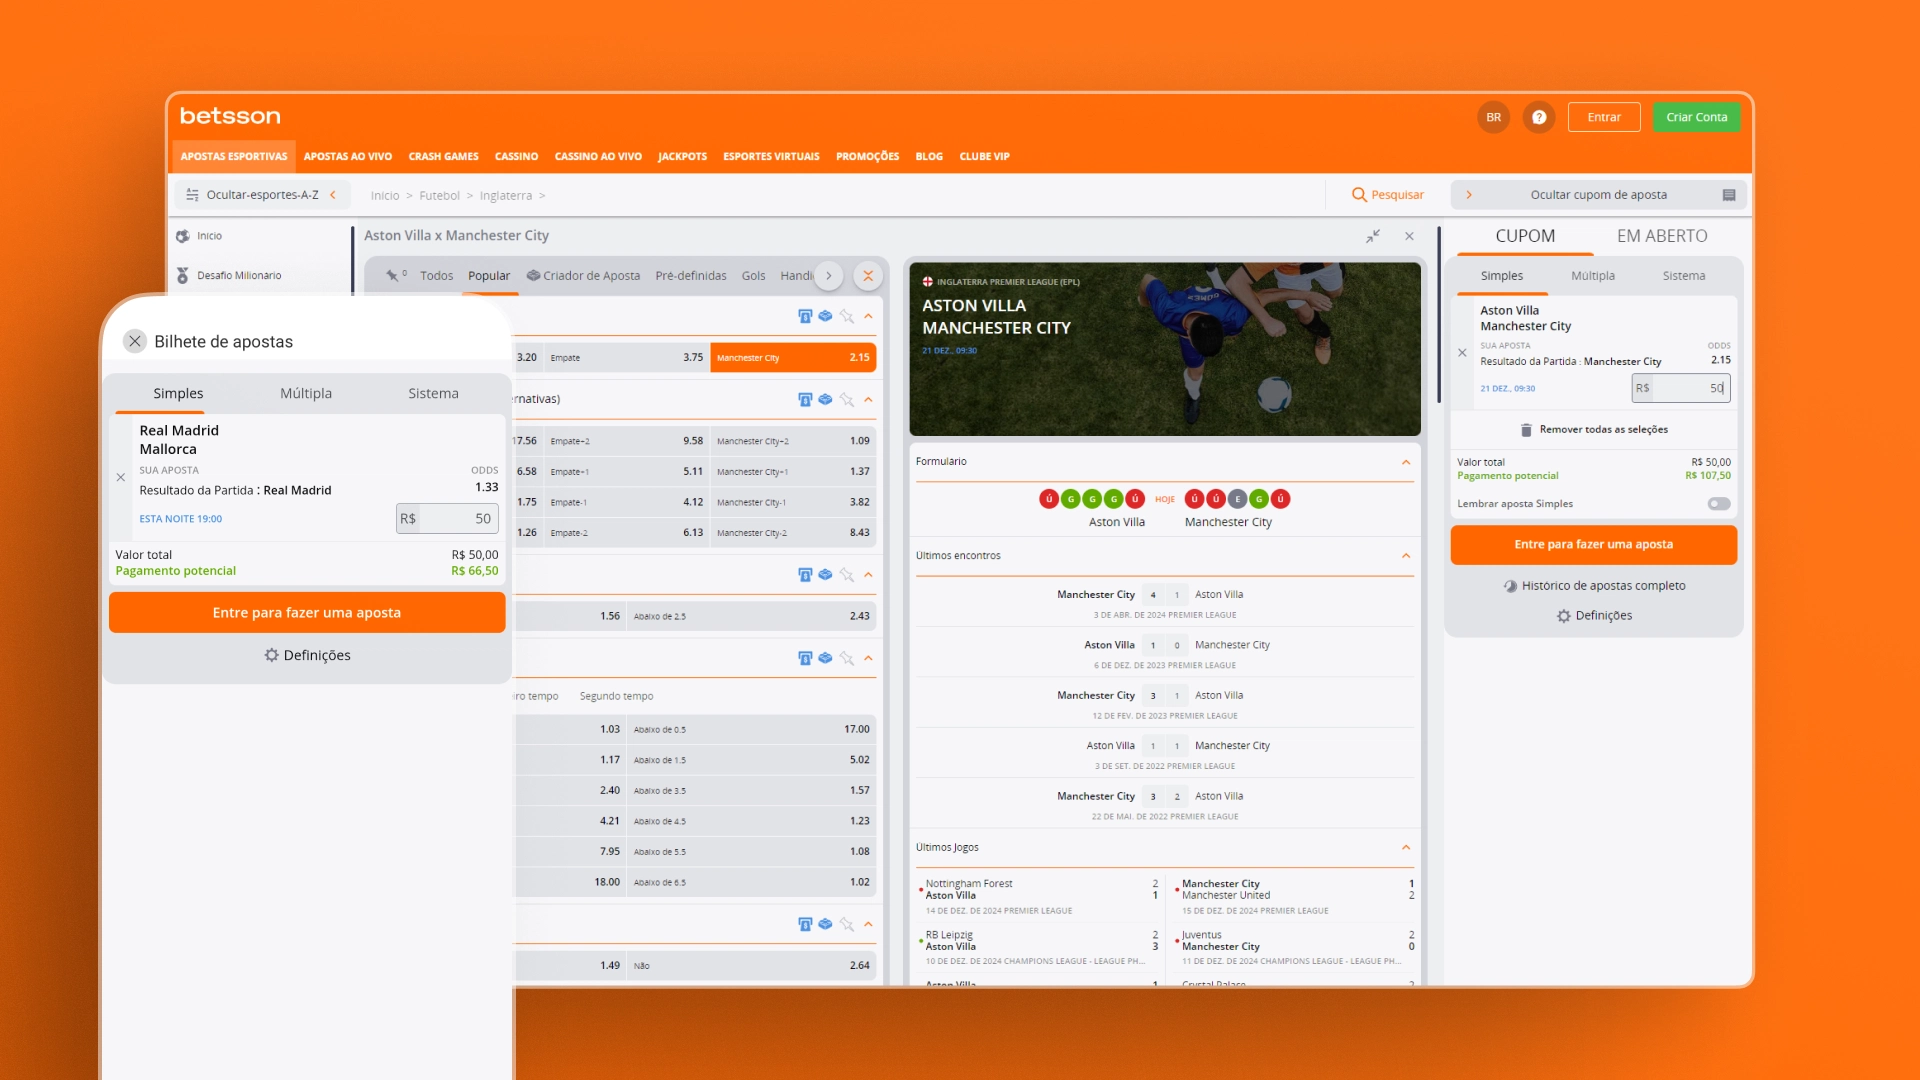Collapse the market above Abaixo de 2.5 row
Screen dimensions: 1920x1080
click(x=868, y=575)
